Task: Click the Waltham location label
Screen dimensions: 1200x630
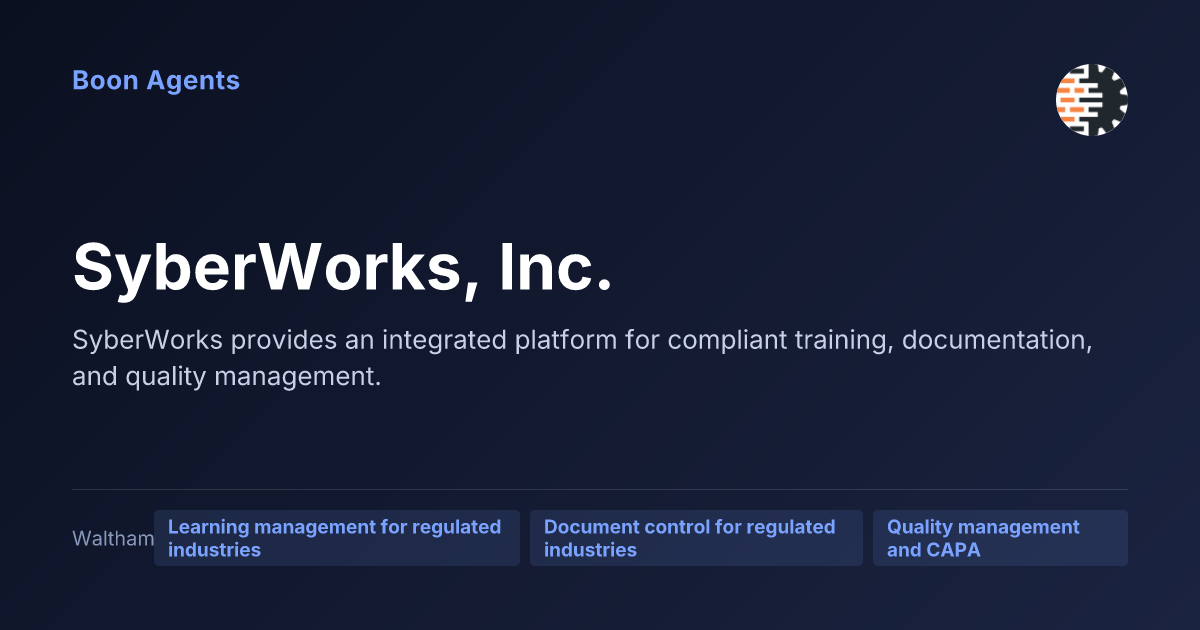Action: click(113, 539)
